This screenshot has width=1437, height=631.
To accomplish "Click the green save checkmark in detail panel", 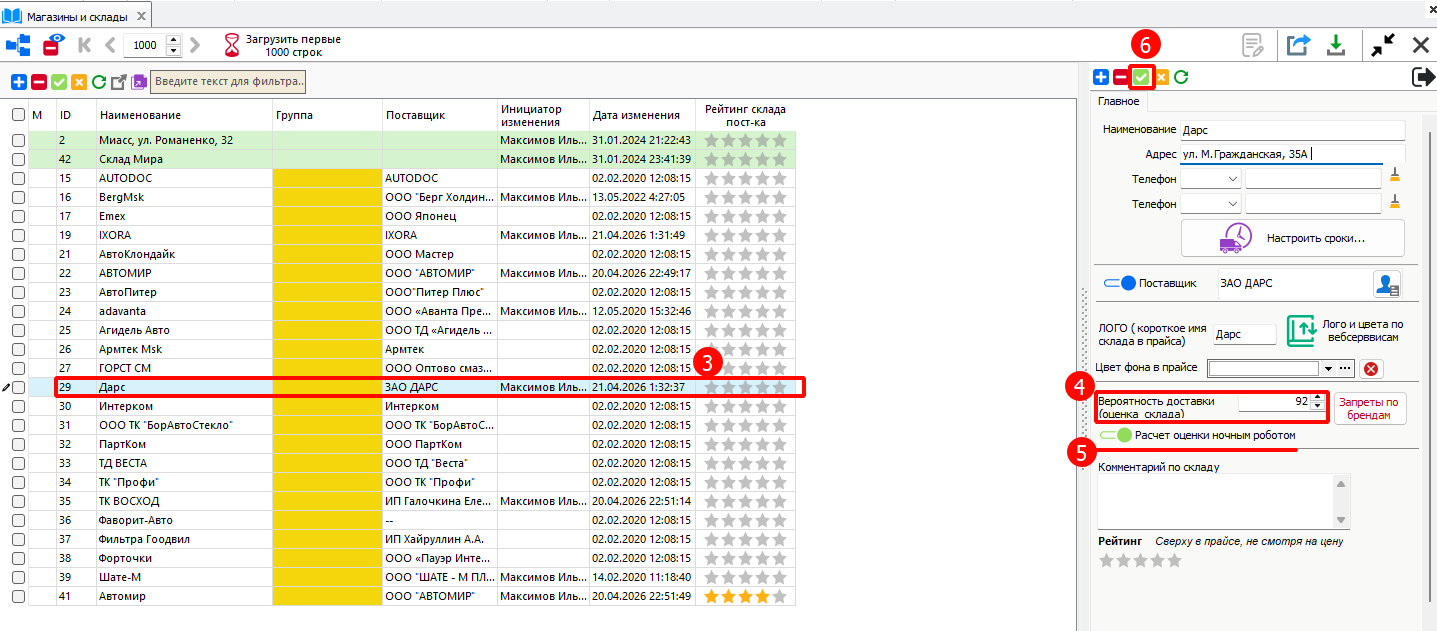I will [x=1141, y=77].
